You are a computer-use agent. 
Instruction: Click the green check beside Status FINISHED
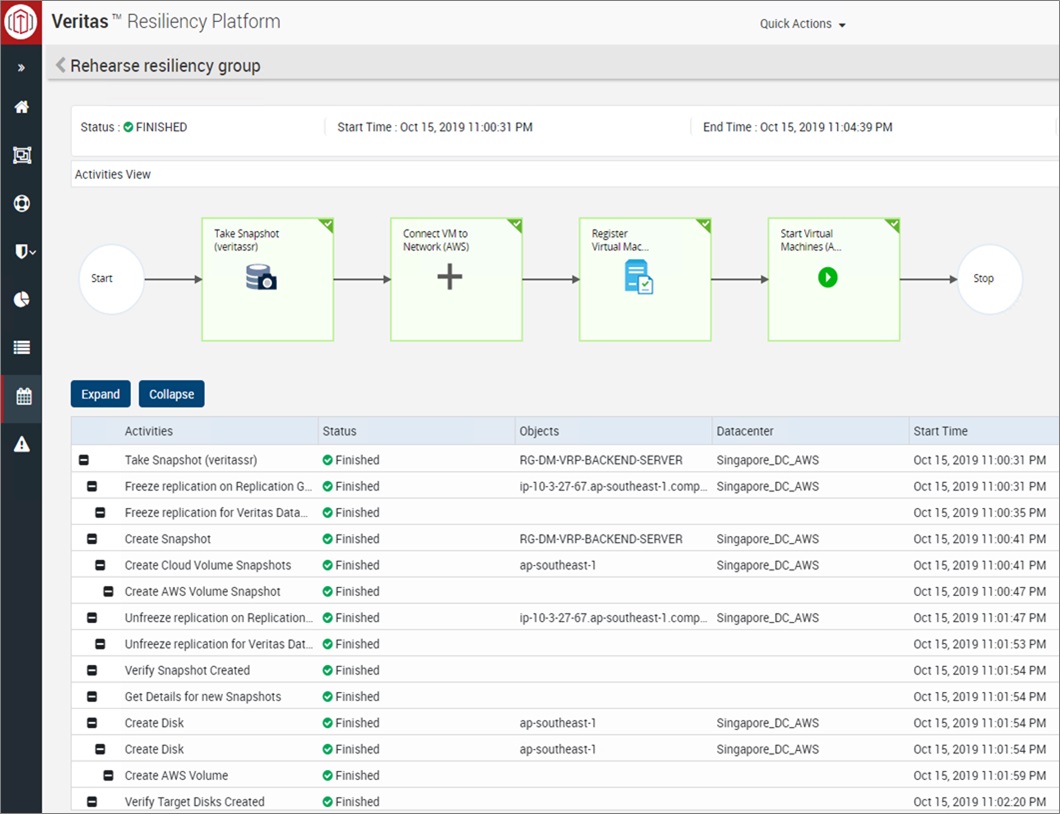click(128, 127)
